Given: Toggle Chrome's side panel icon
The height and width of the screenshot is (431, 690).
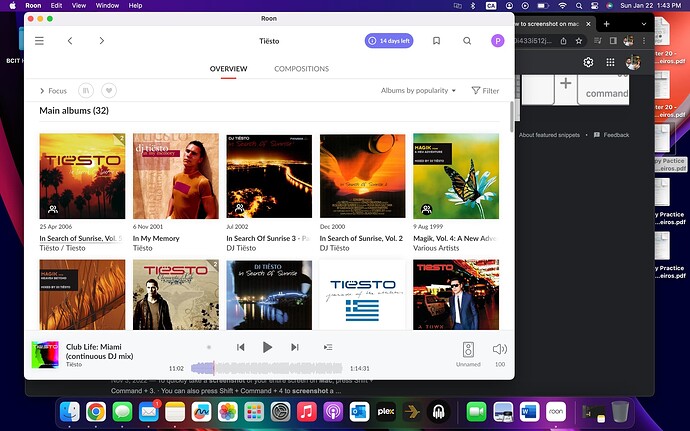Looking at the screenshot, I should 613,41.
